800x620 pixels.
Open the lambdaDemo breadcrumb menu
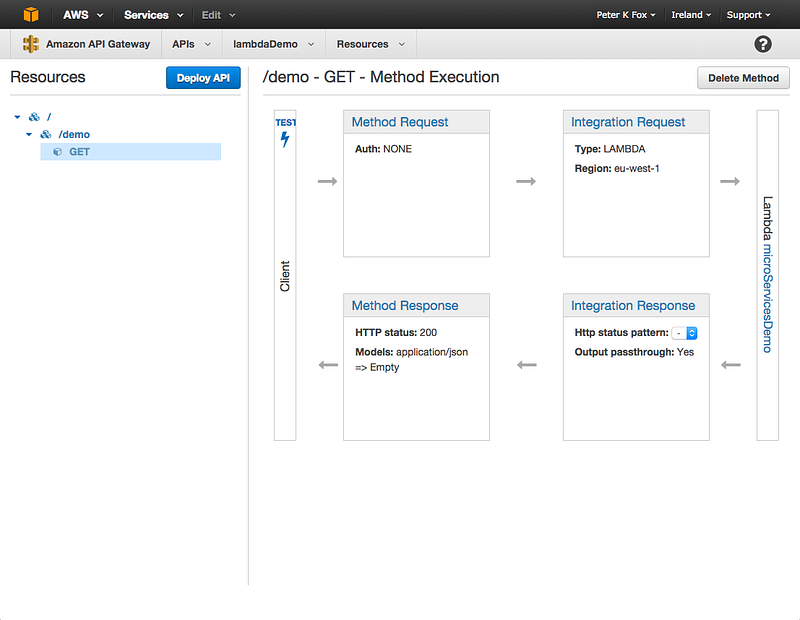pyautogui.click(x=273, y=44)
